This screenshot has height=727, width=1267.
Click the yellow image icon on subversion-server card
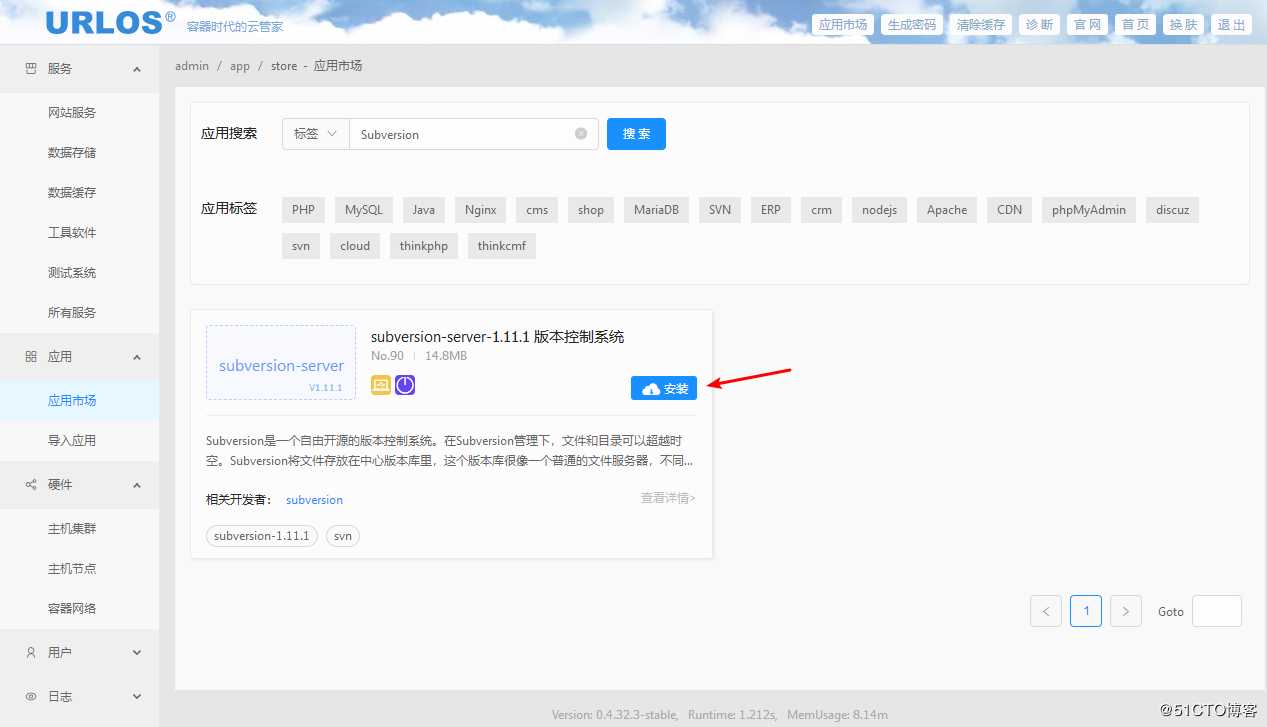click(x=381, y=385)
